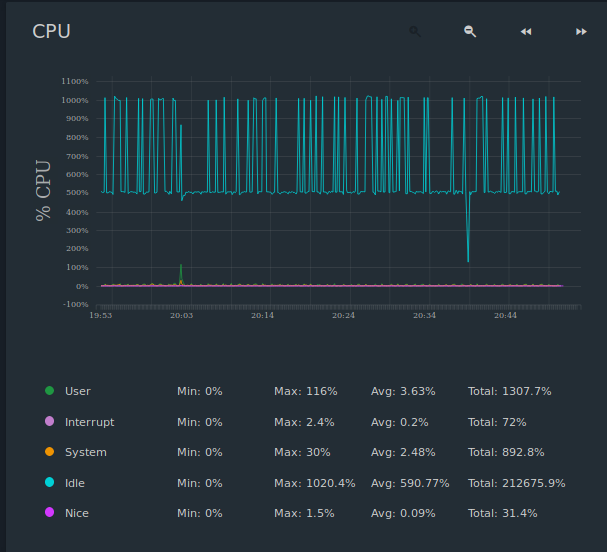Toggle the Nice series label
This screenshot has width=607, height=552.
76,513
